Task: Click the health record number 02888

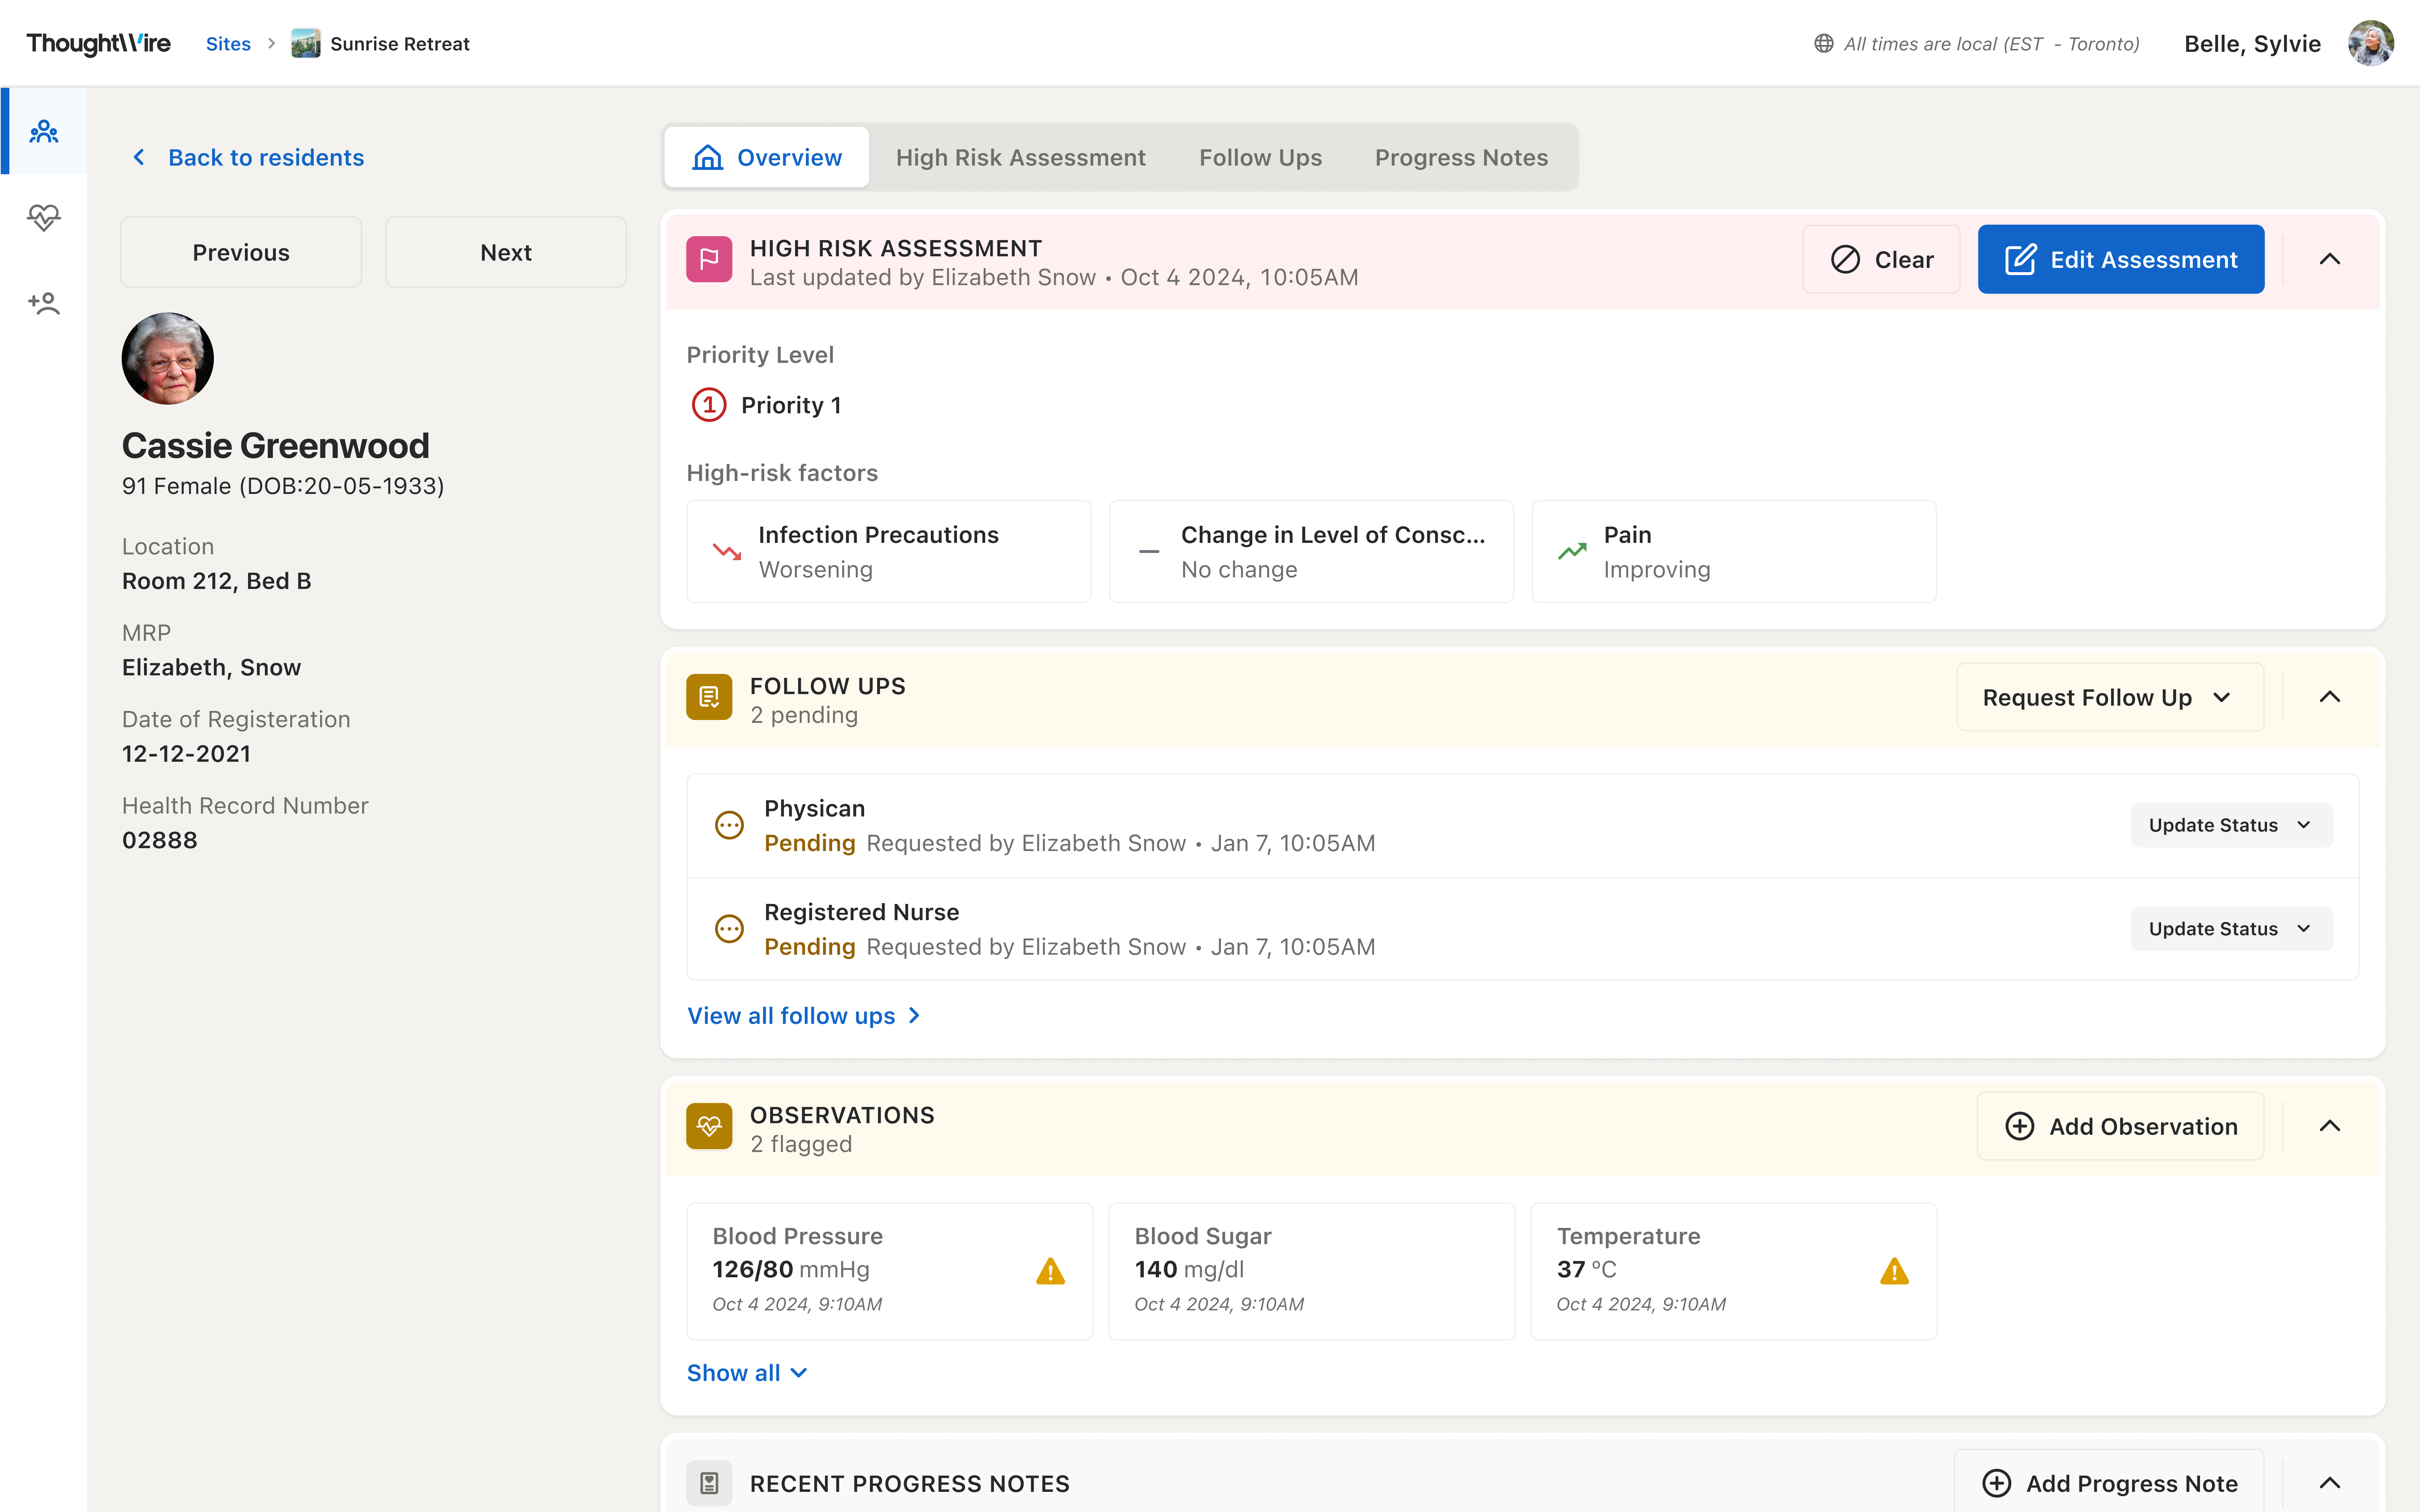Action: point(160,840)
